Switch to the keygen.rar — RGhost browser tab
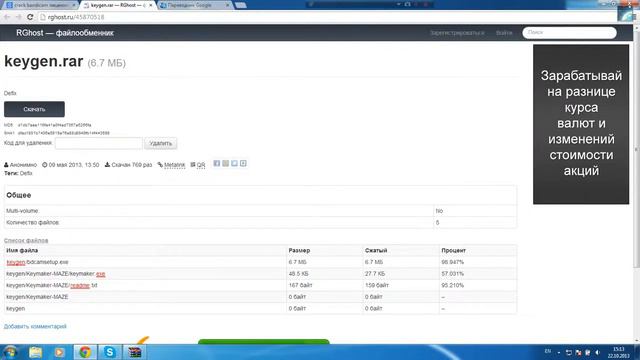Screen dimensions: 640x360 [118, 5]
